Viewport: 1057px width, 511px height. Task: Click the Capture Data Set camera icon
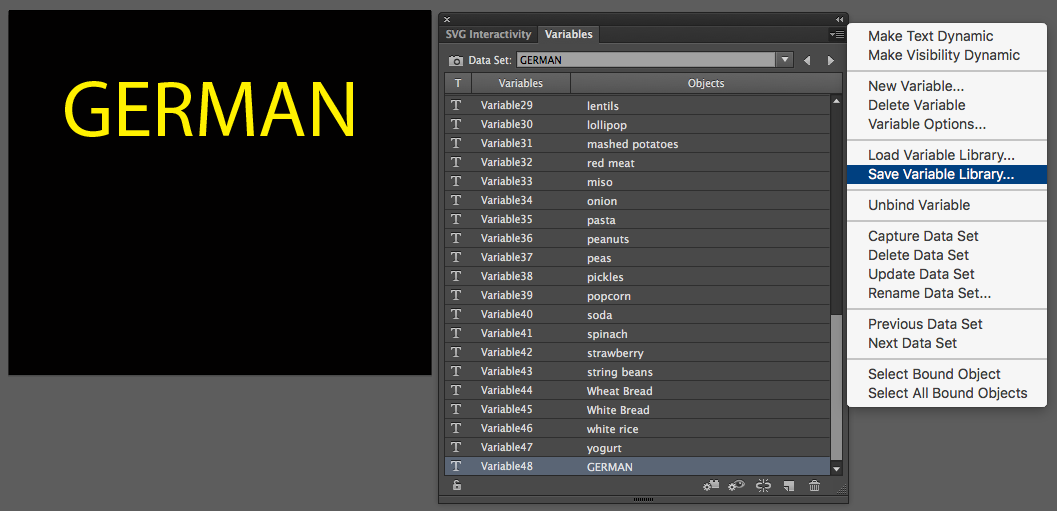coord(456,61)
